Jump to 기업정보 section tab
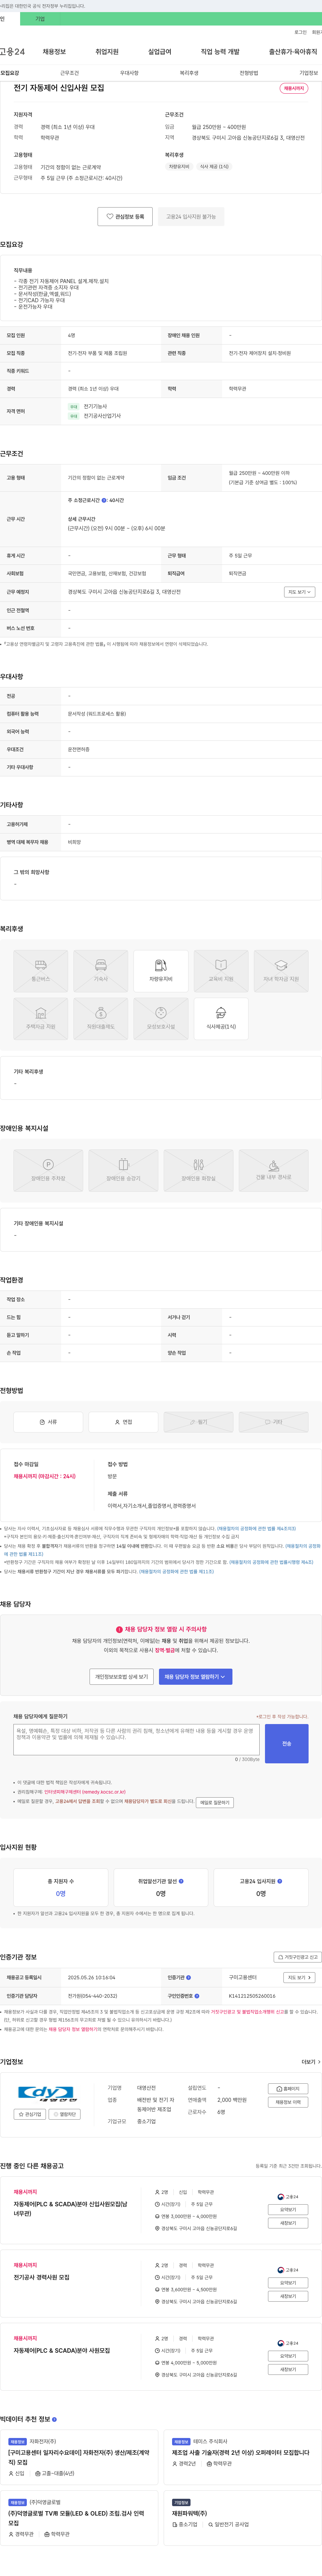Viewport: 322px width, 2576px height. pos(308,73)
